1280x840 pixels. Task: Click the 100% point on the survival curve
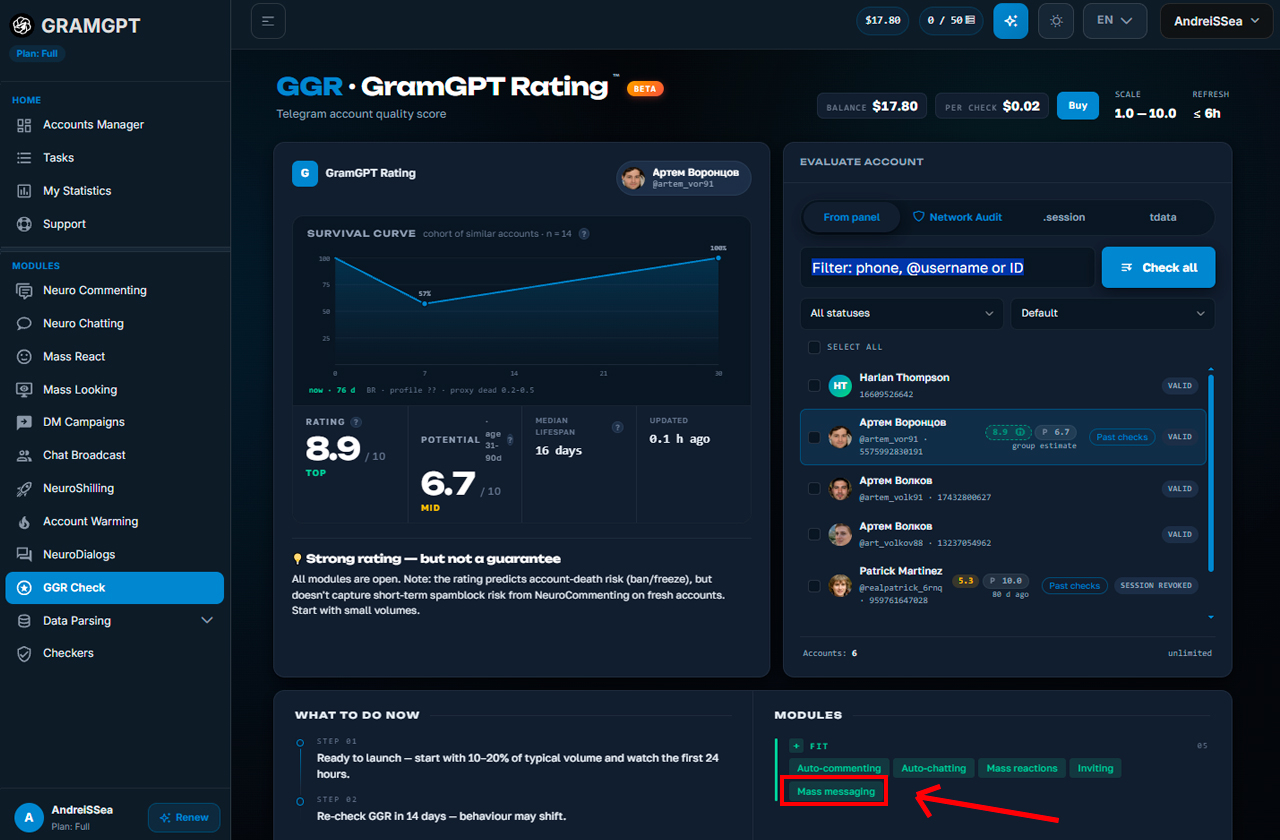tap(718, 258)
